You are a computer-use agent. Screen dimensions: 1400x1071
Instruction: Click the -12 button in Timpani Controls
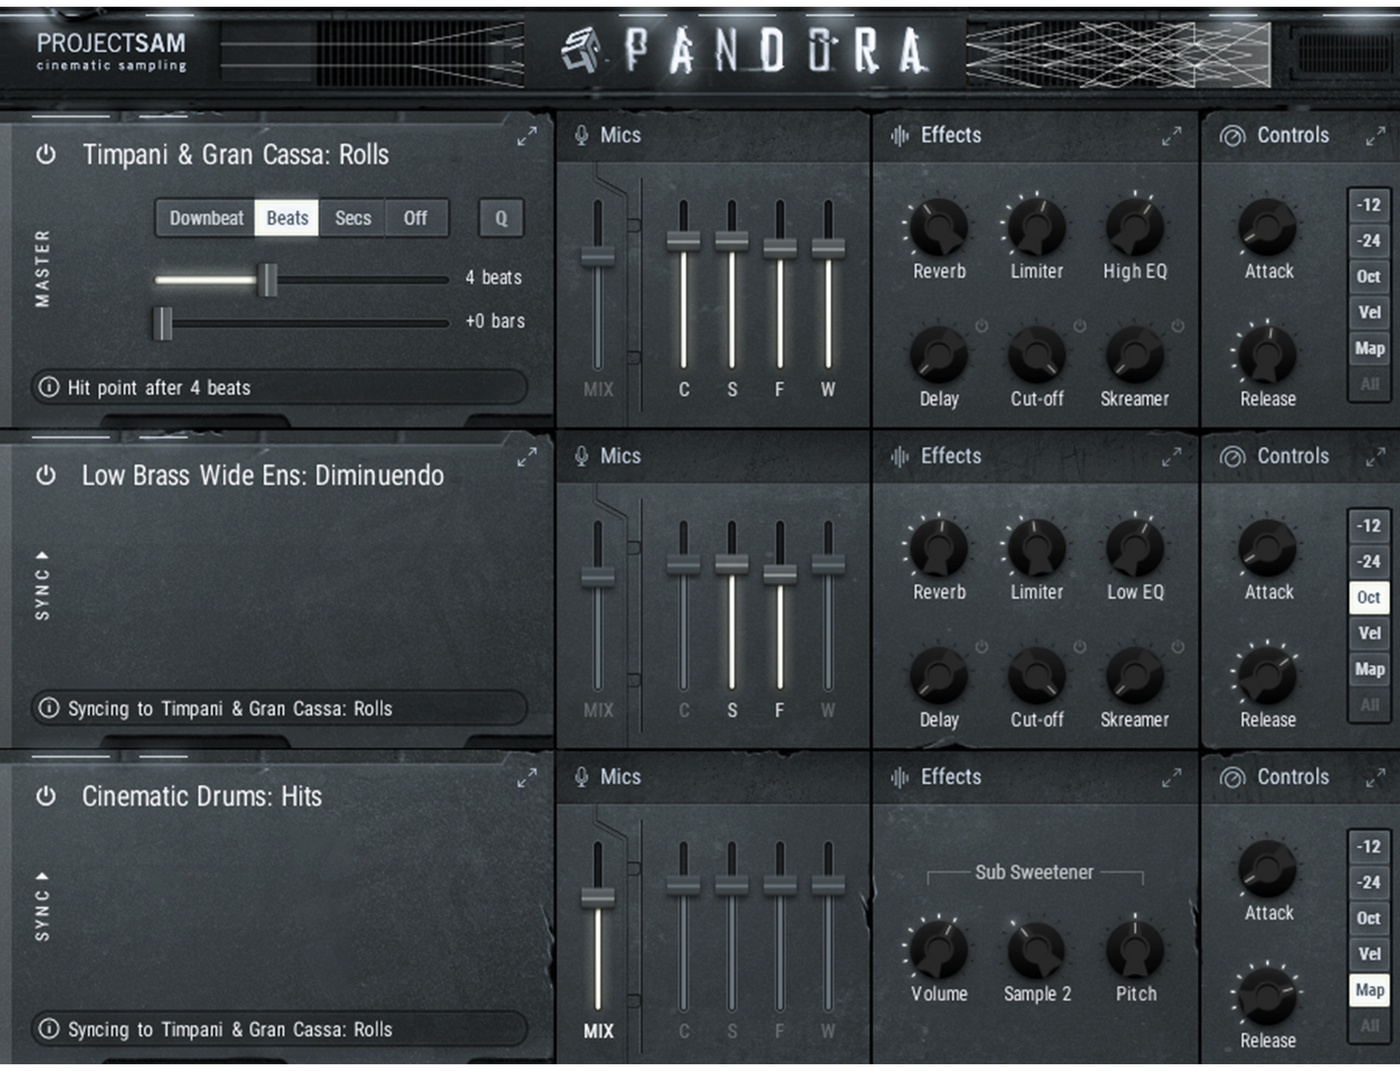coord(1368,205)
